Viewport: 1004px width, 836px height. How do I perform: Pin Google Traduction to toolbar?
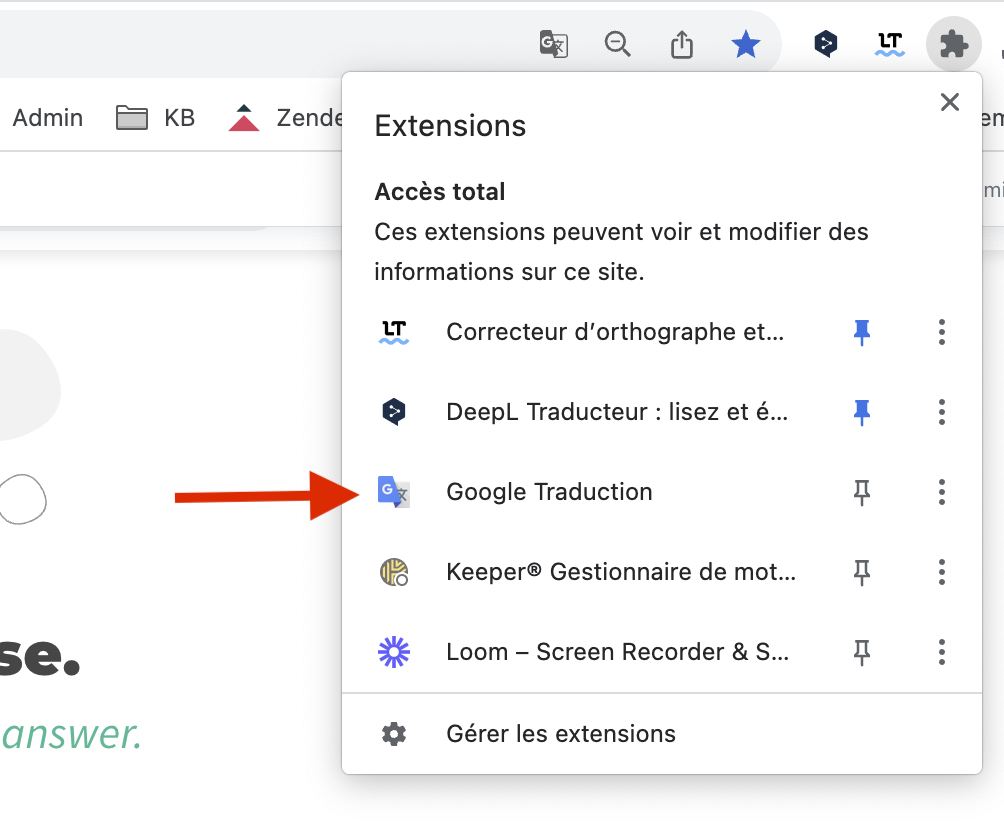coord(861,492)
